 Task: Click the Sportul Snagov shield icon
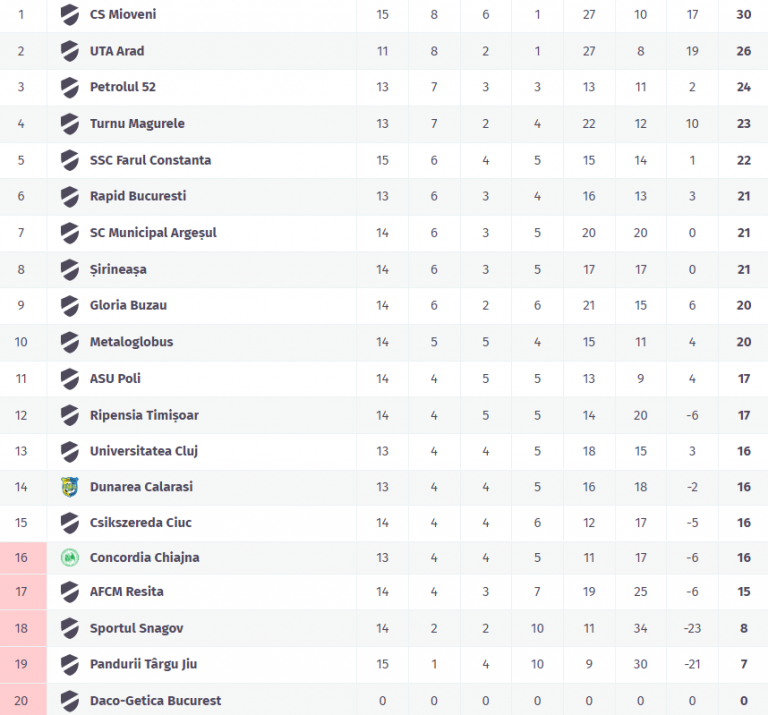pos(69,628)
